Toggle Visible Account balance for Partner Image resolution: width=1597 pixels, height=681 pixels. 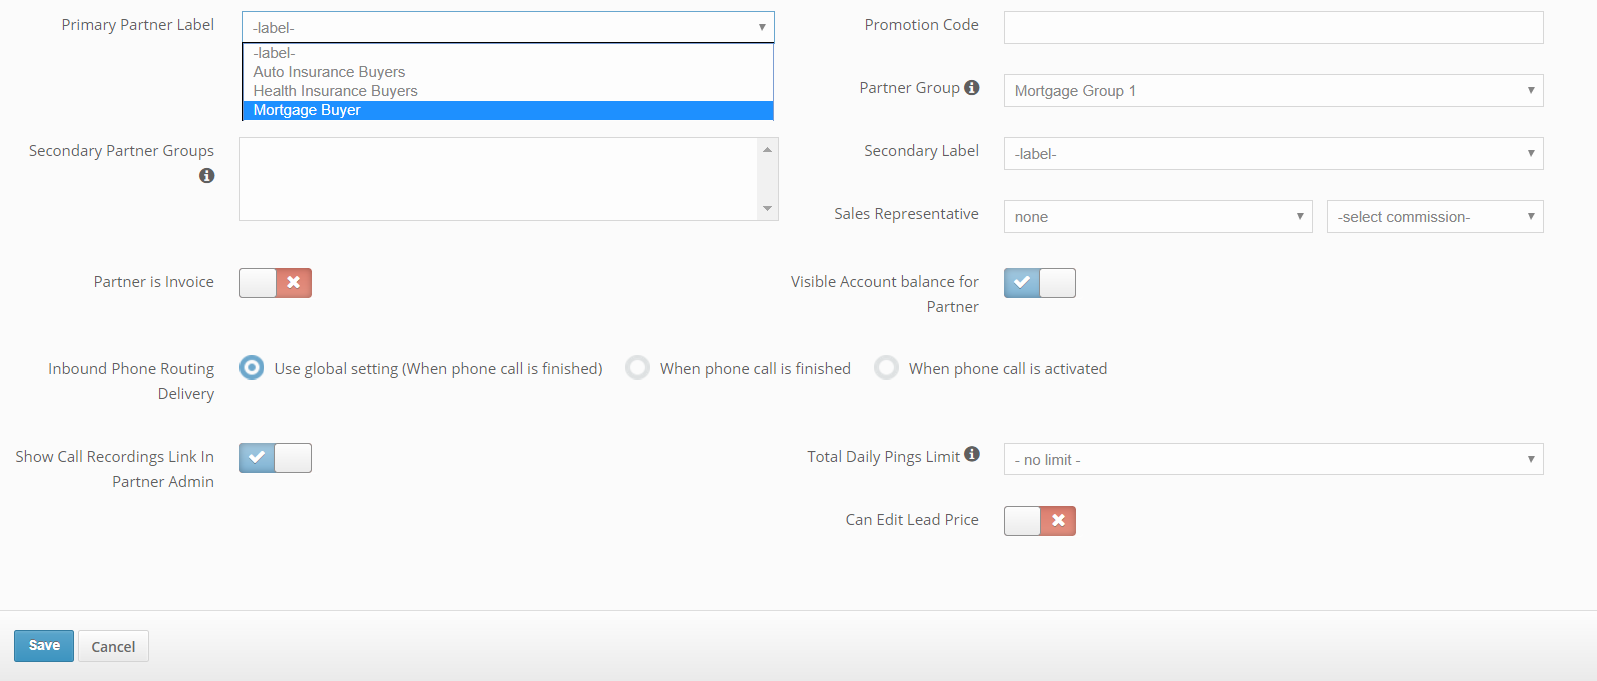(1039, 283)
